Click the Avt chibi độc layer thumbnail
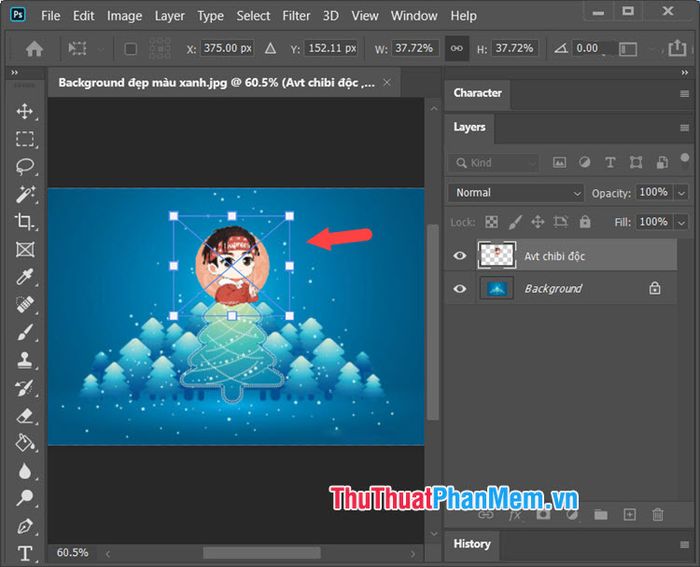The height and width of the screenshot is (567, 700). (496, 255)
